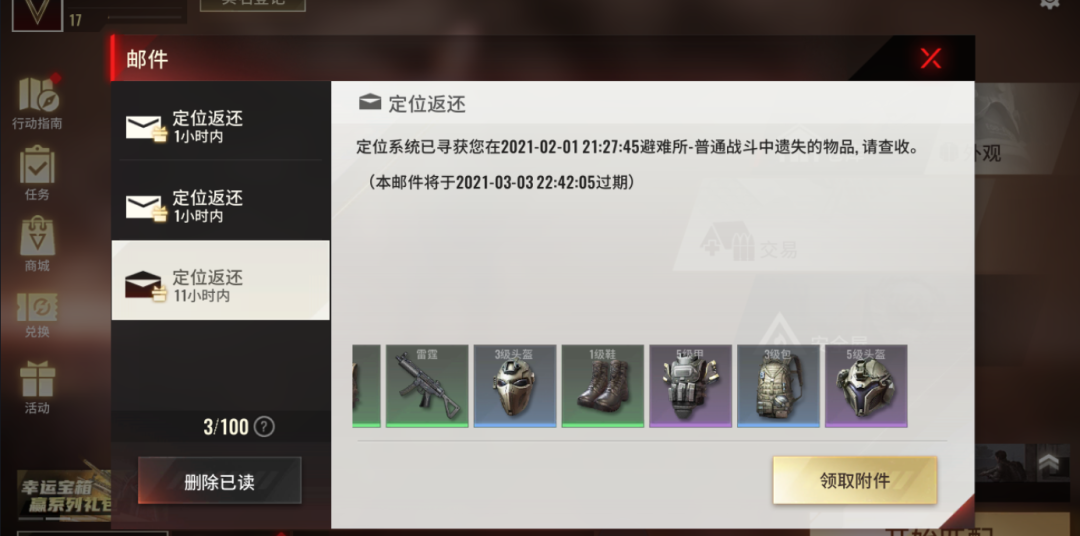Select the 5级甲 armor vest attachment
Image resolution: width=1080 pixels, height=536 pixels.
[x=690, y=386]
